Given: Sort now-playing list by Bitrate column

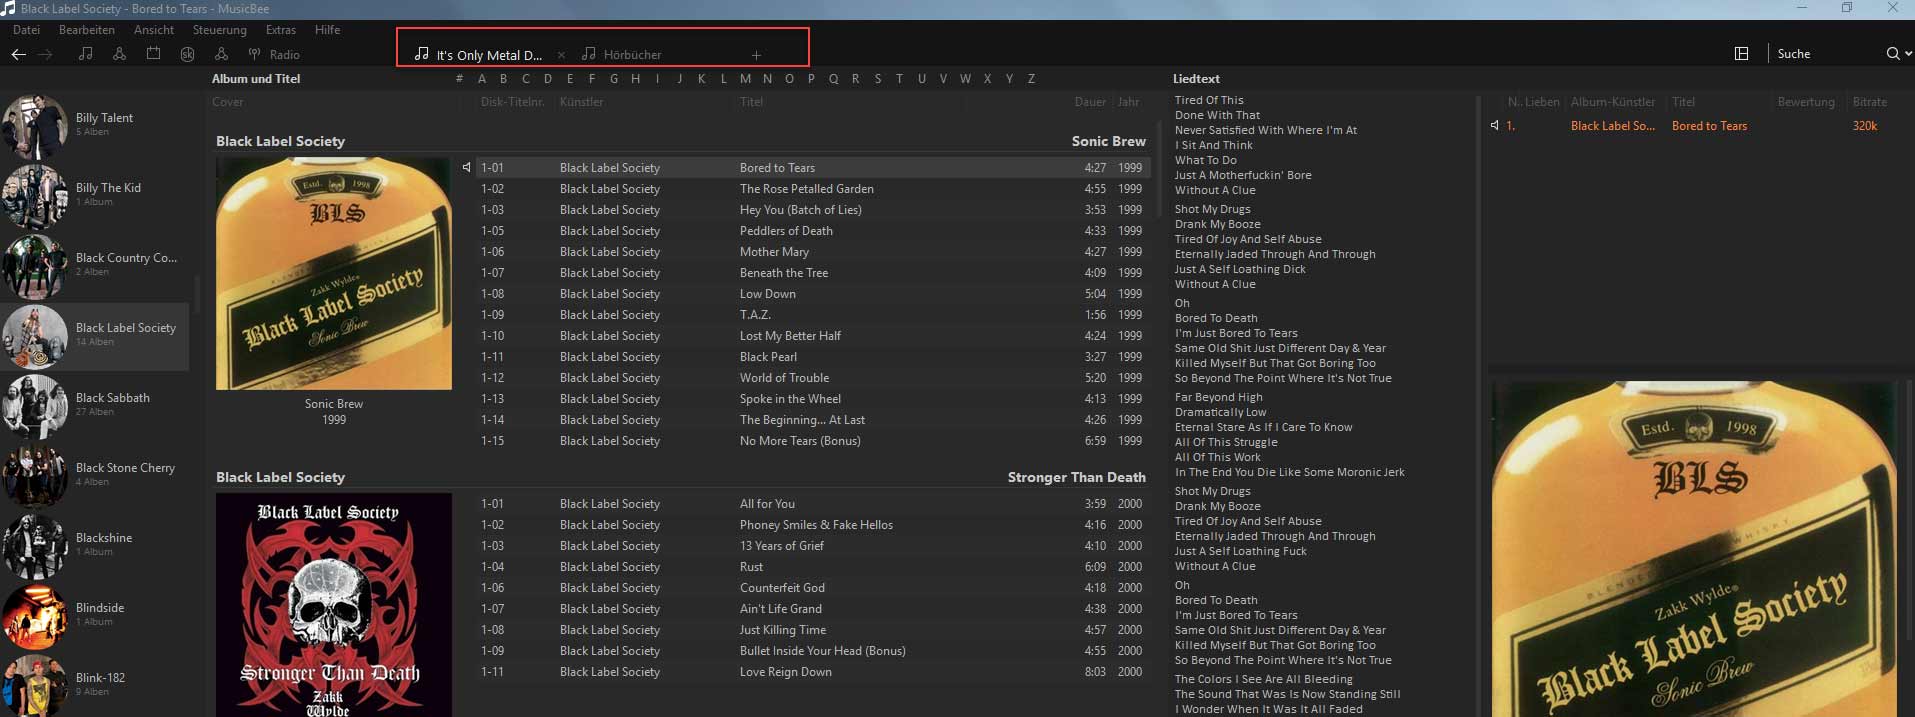Looking at the screenshot, I should pyautogui.click(x=1869, y=102).
